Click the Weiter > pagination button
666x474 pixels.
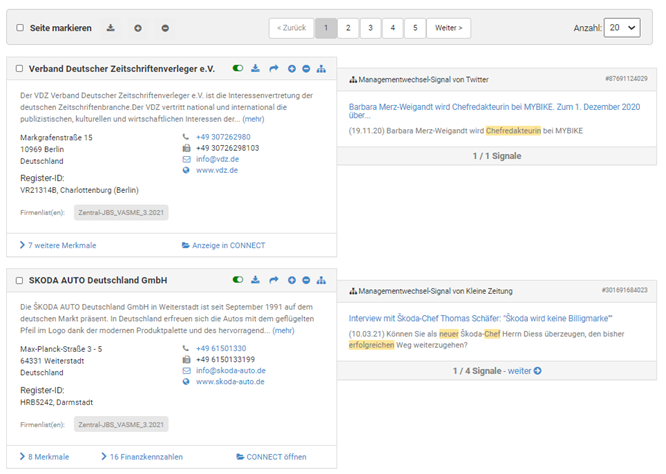(x=449, y=28)
